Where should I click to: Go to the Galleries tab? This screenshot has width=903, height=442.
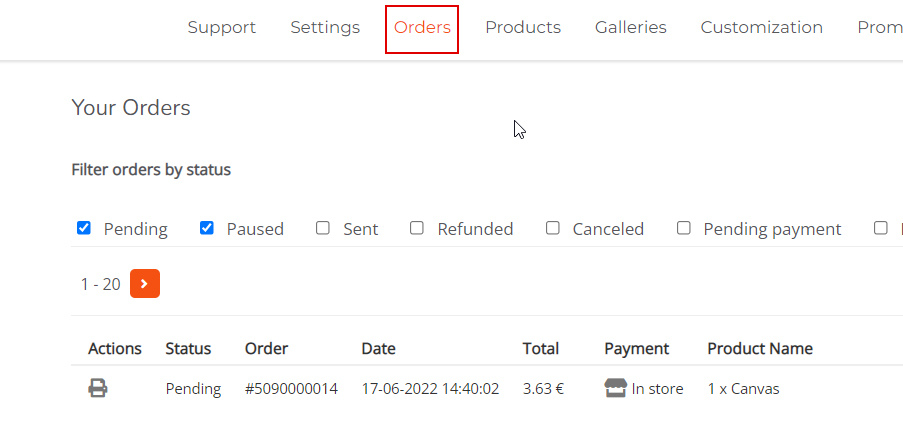coord(630,28)
